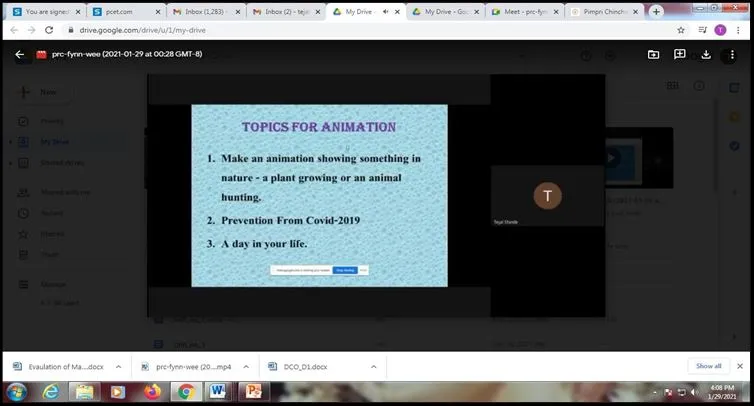Open the media control icon in Chrome toolbar
The width and height of the screenshot is (754, 406).
click(703, 30)
